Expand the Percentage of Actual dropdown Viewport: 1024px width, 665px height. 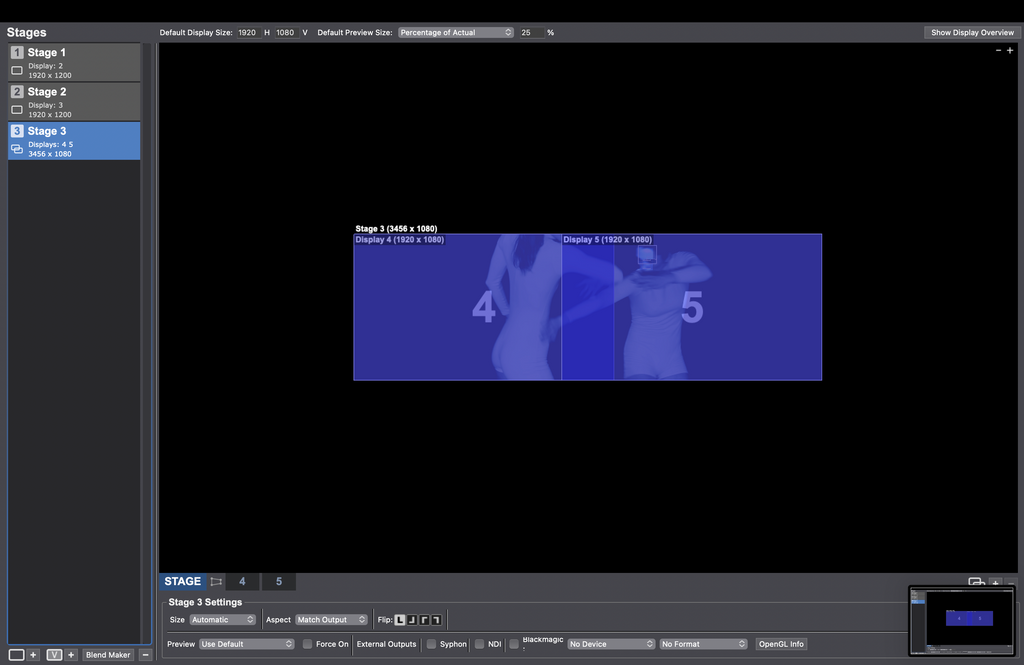point(455,32)
